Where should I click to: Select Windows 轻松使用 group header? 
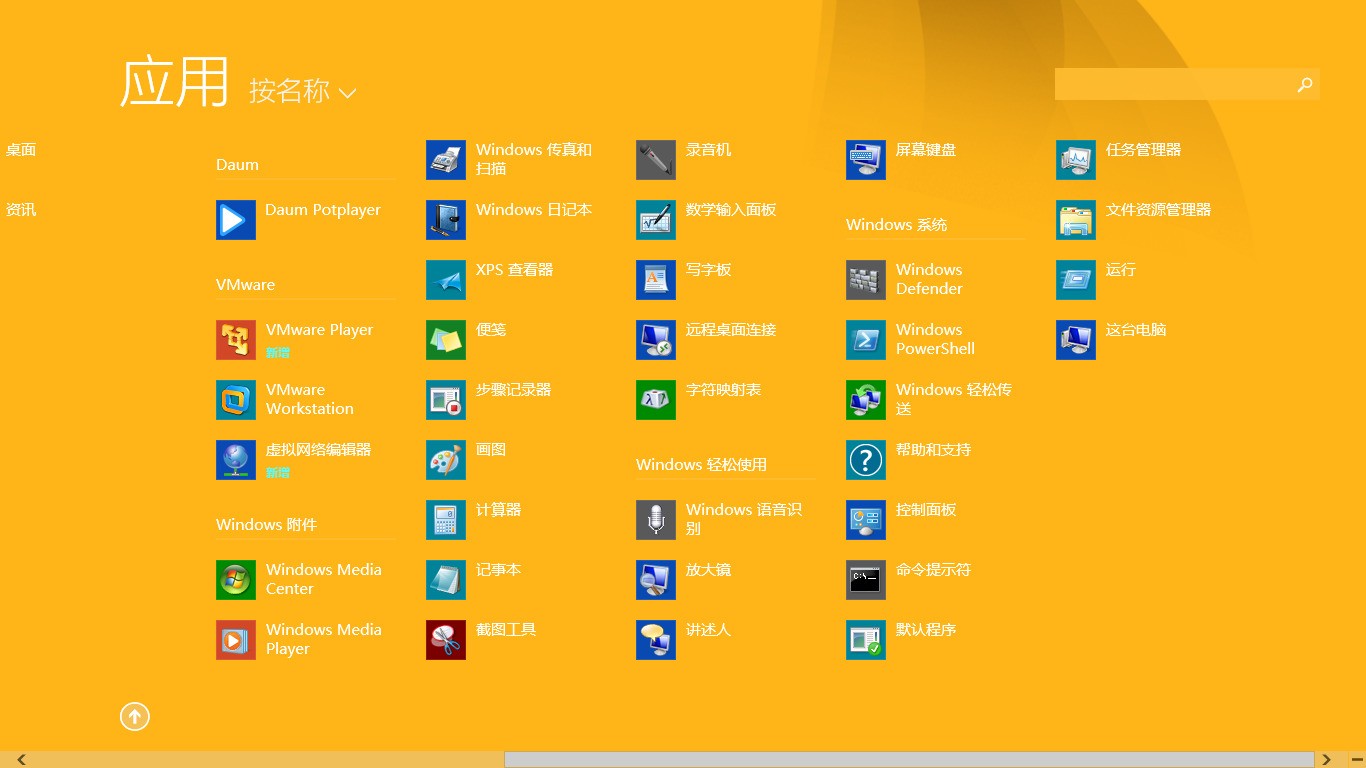tap(701, 465)
